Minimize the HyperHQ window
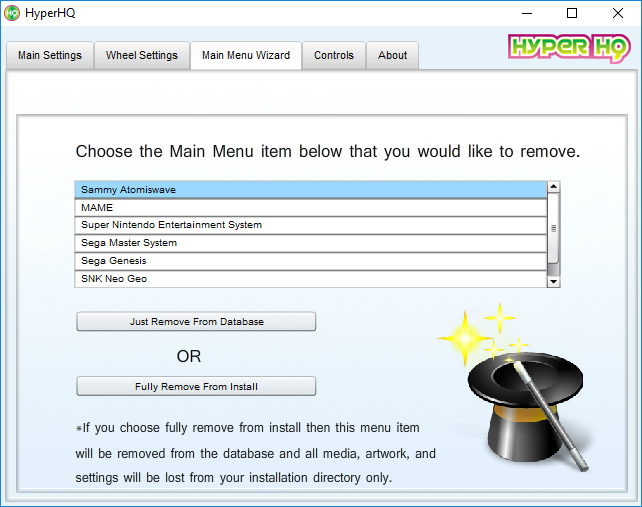Image resolution: width=642 pixels, height=507 pixels. pyautogui.click(x=527, y=14)
